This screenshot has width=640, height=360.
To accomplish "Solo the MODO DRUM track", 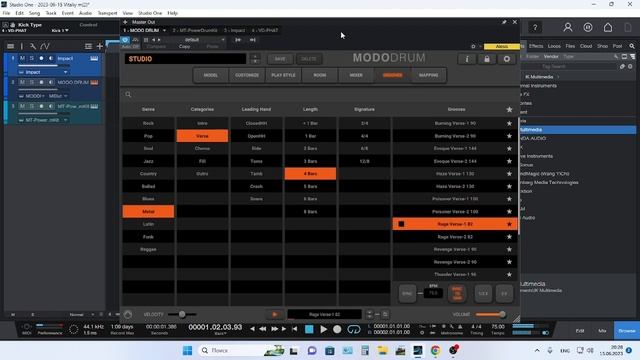I will click(31, 82).
